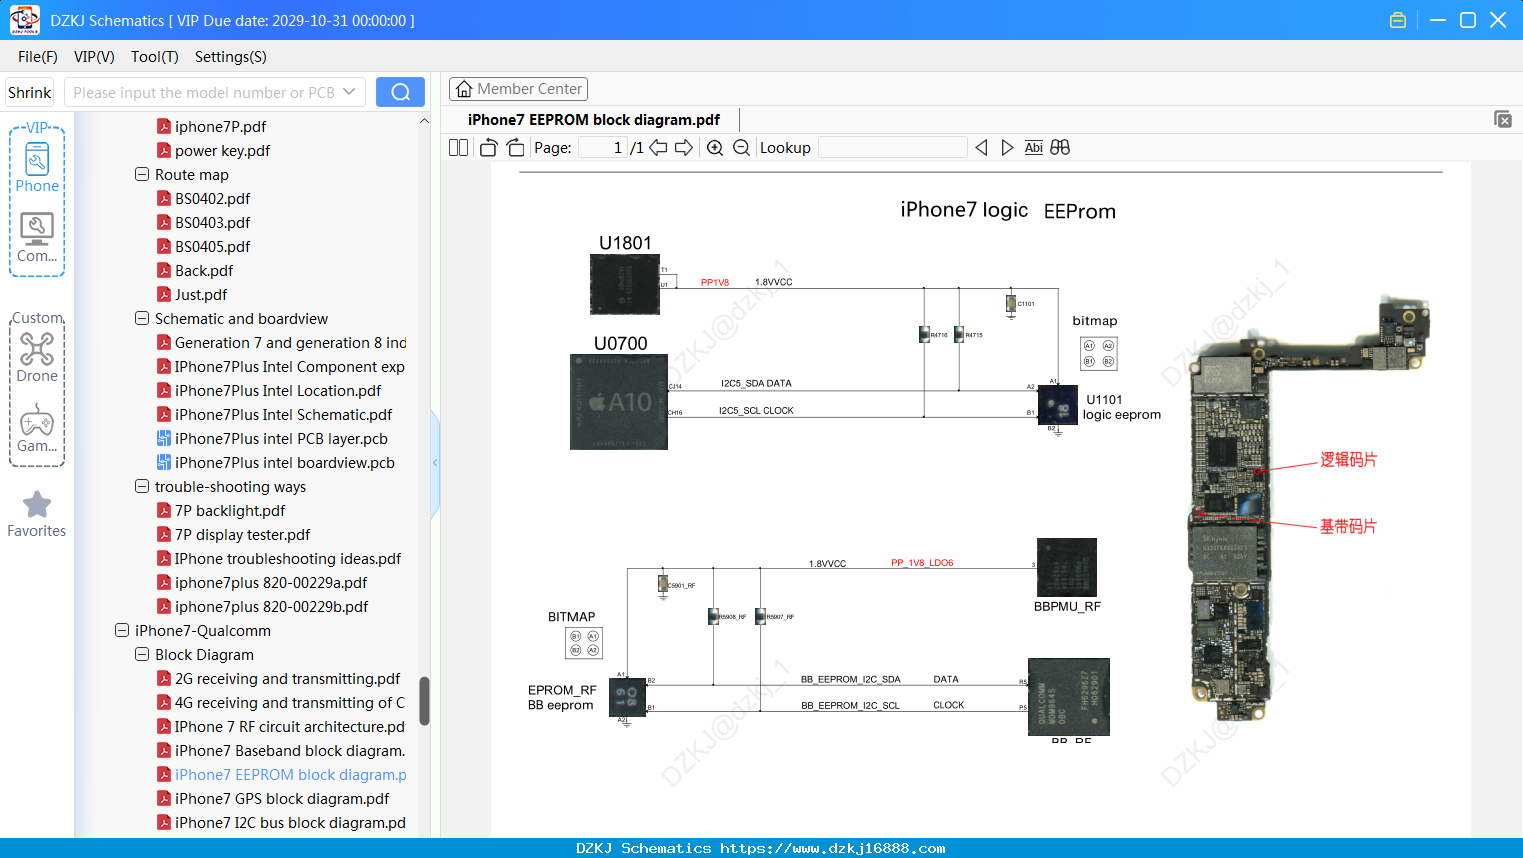Click the Custom sidebar label
This screenshot has height=858, width=1523.
[37, 318]
